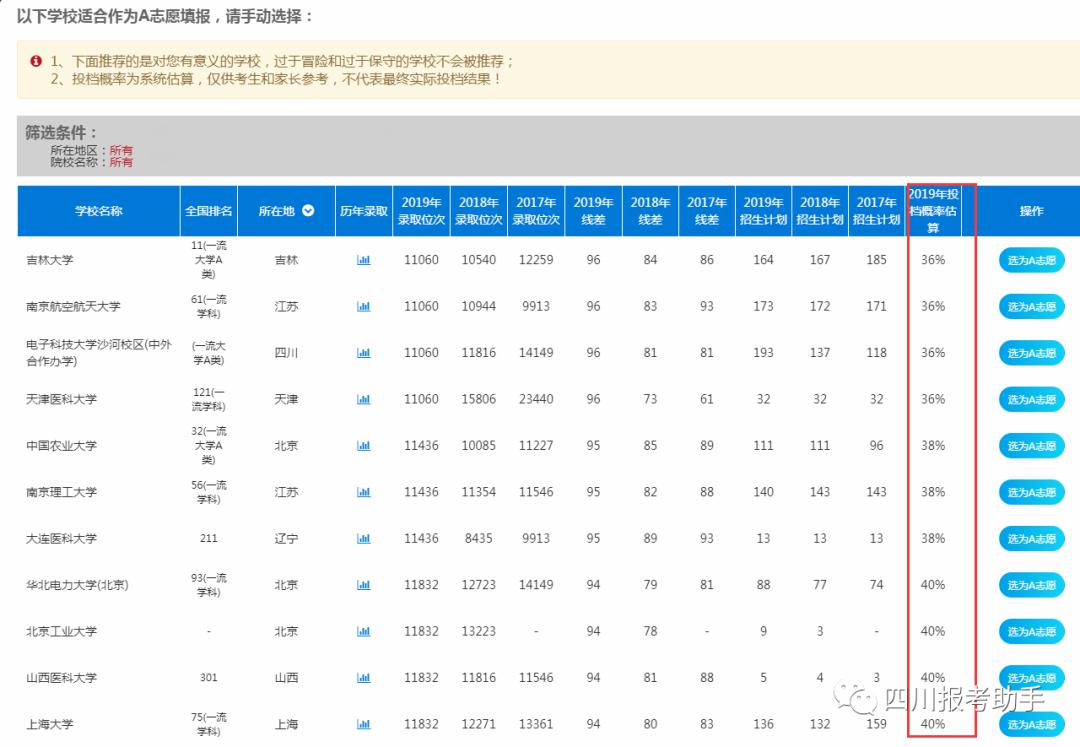
Task: Pick 华北电力大学(北京) as A志愿
Action: pos(1031,585)
